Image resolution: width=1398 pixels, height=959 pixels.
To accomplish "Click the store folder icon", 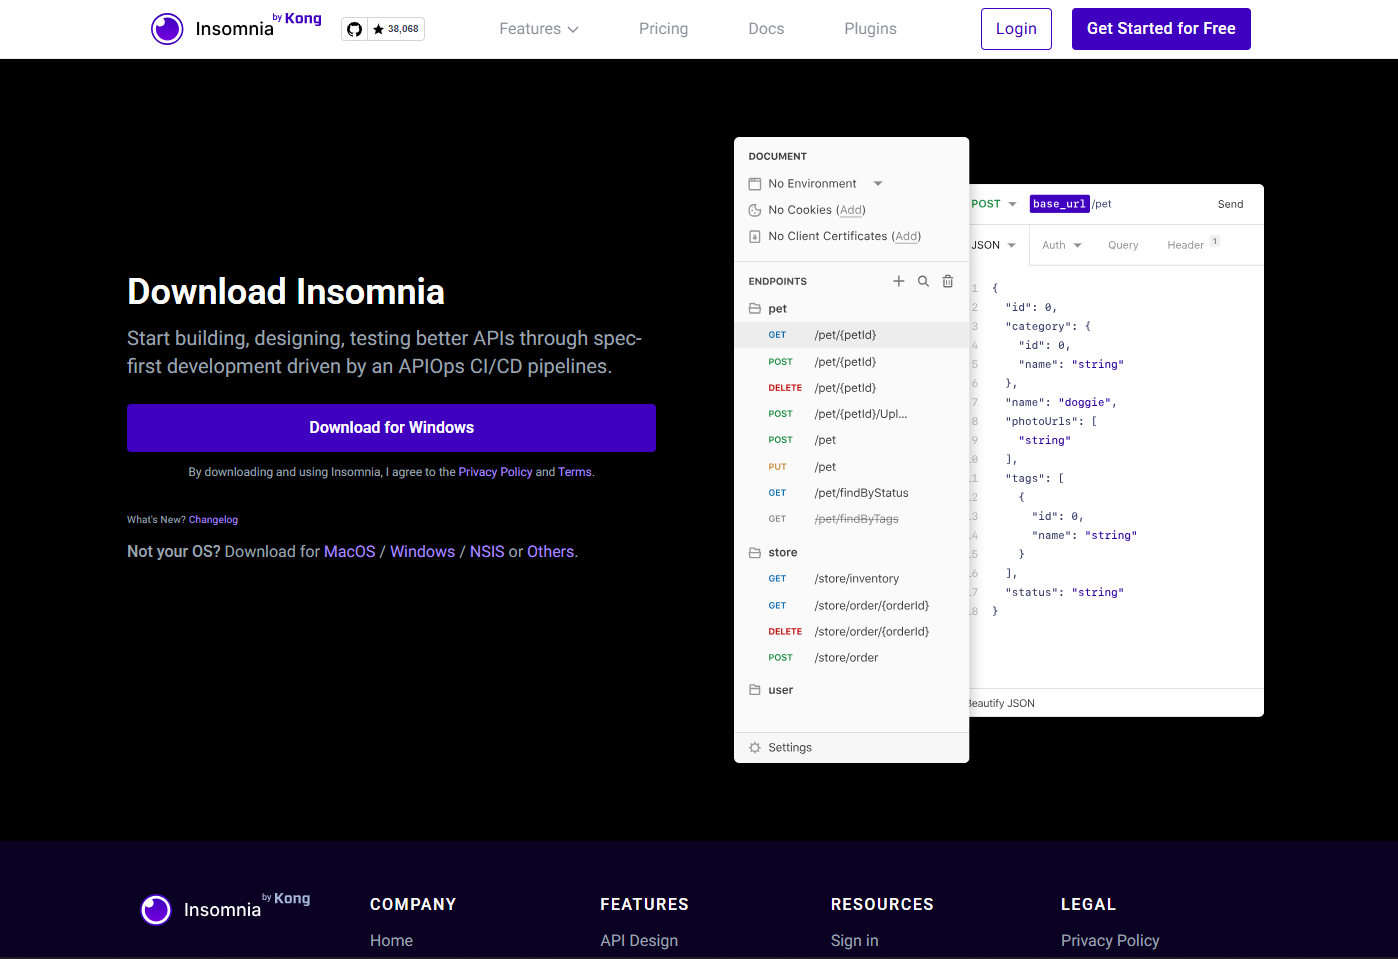I will [755, 552].
